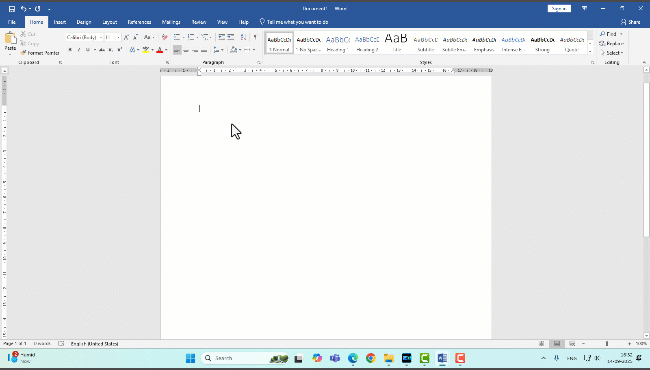Click the Share button
The image size is (650, 370).
(631, 22)
